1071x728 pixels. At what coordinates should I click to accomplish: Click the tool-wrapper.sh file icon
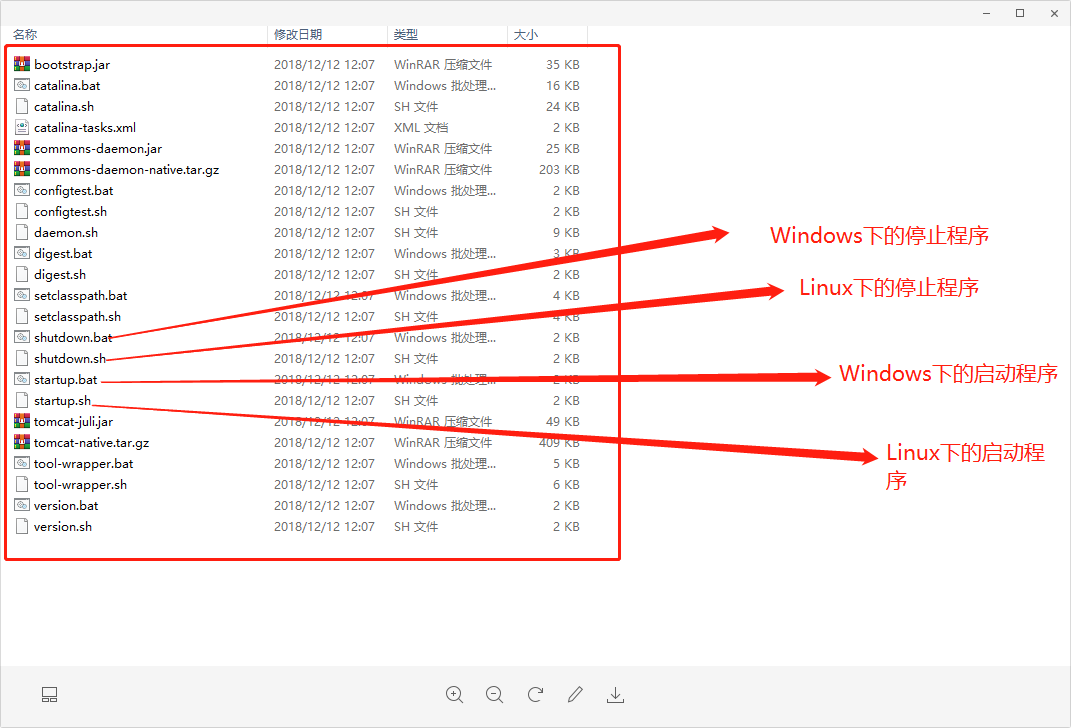tap(22, 484)
